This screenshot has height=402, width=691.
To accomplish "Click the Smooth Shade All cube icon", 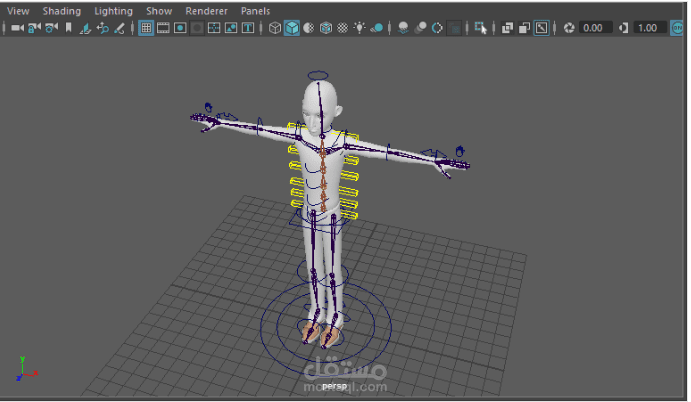I will (x=292, y=28).
